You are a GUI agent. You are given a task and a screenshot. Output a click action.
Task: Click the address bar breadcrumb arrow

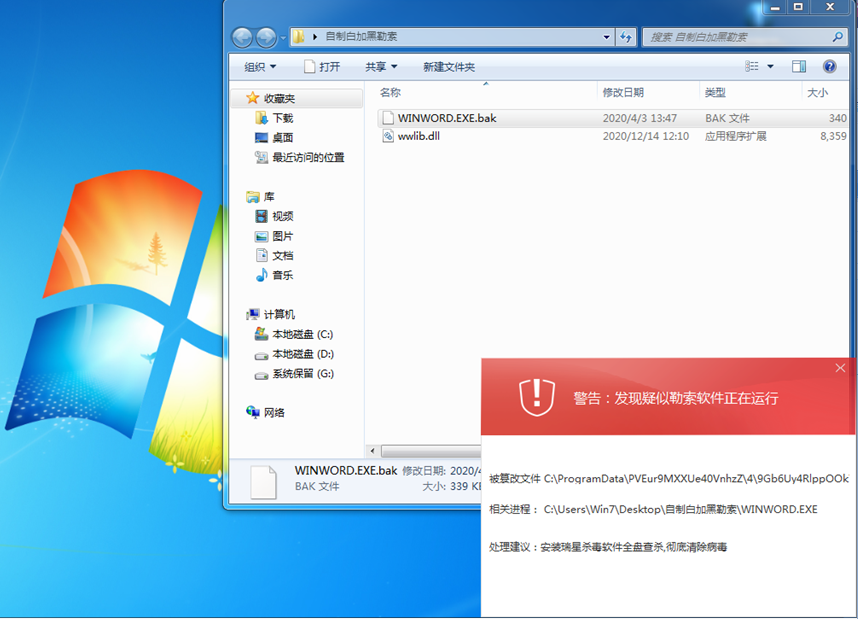(315, 37)
